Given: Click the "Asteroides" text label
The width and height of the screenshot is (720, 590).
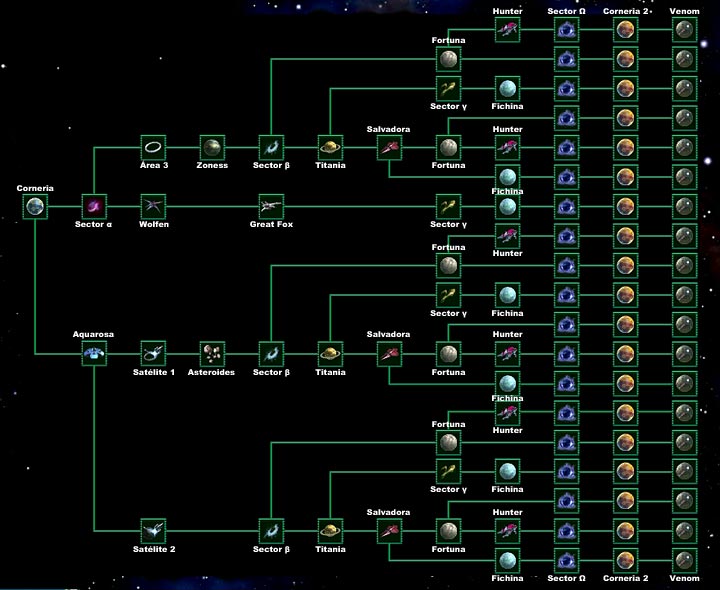Looking at the screenshot, I should (x=211, y=372).
